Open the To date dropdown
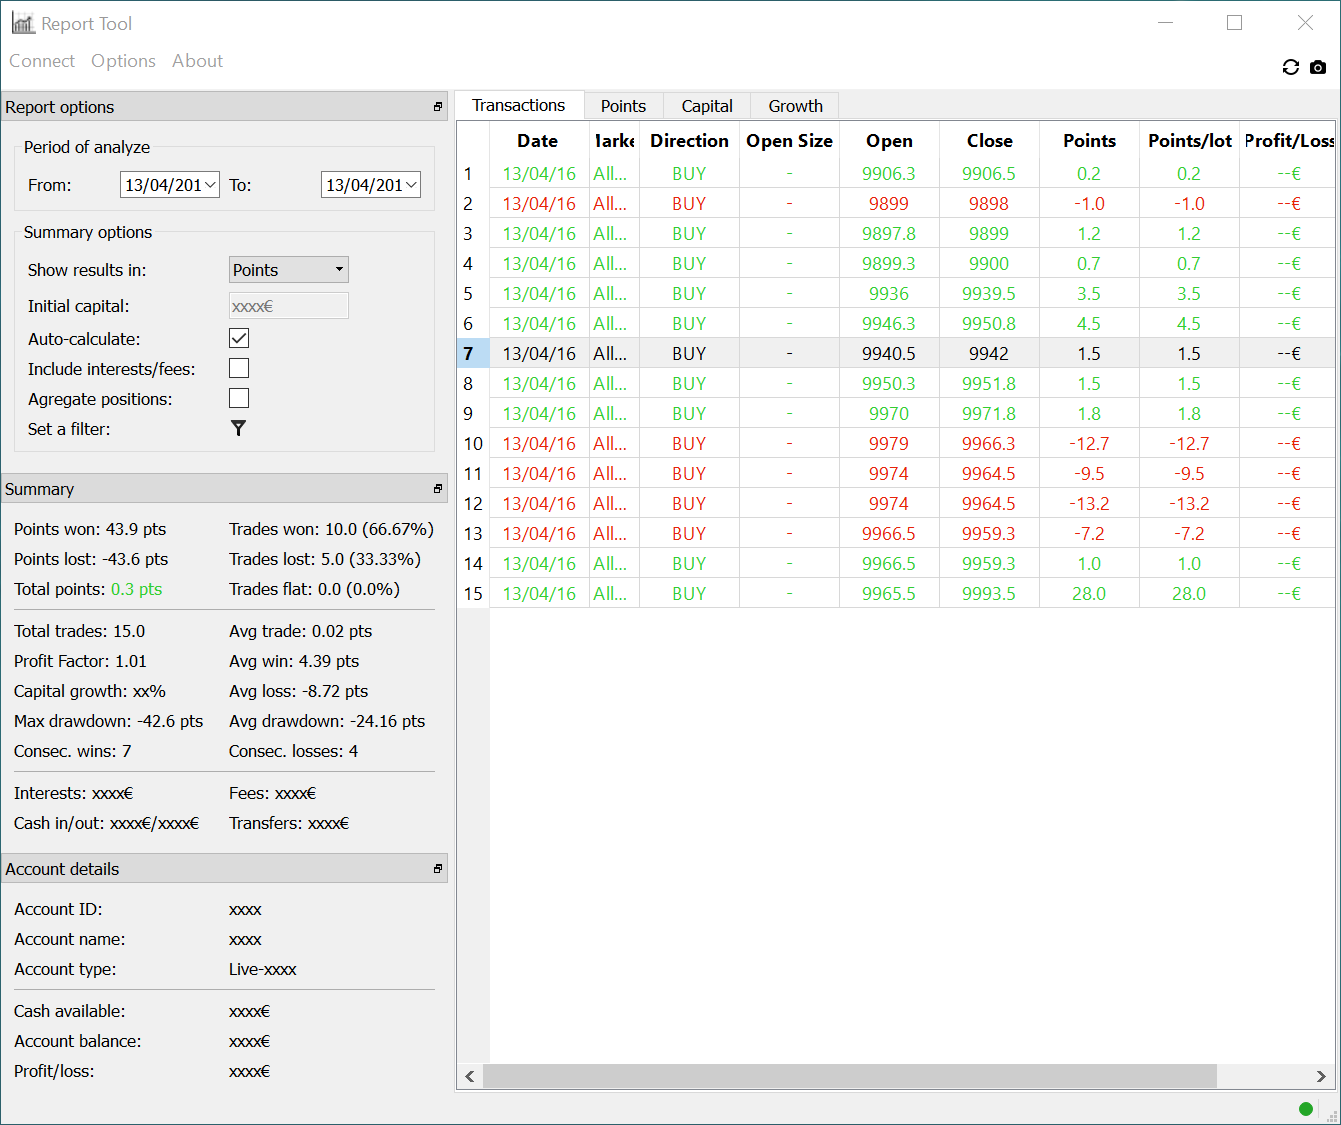The width and height of the screenshot is (1341, 1125). point(411,185)
